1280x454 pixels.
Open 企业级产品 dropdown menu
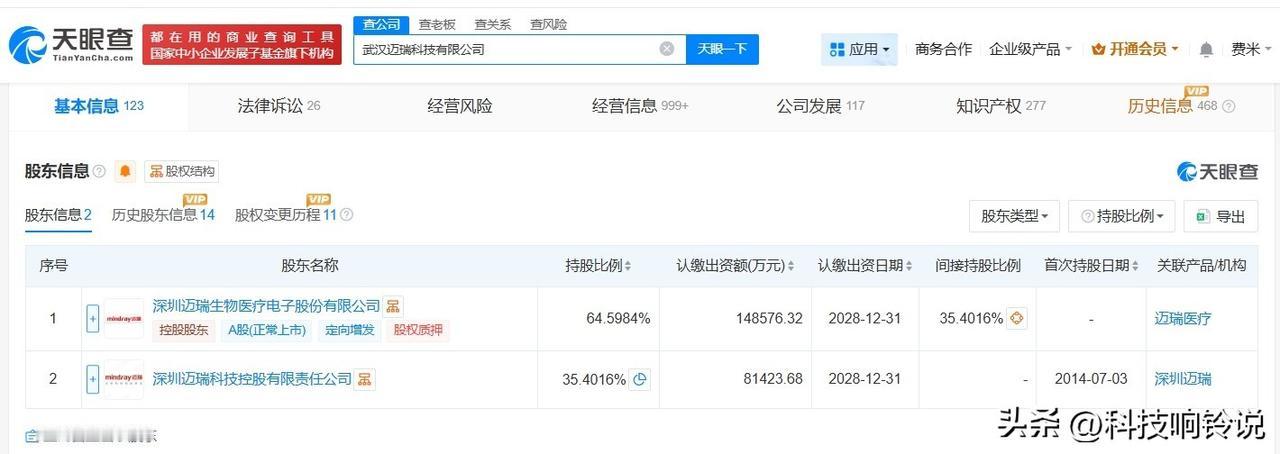coord(1030,49)
